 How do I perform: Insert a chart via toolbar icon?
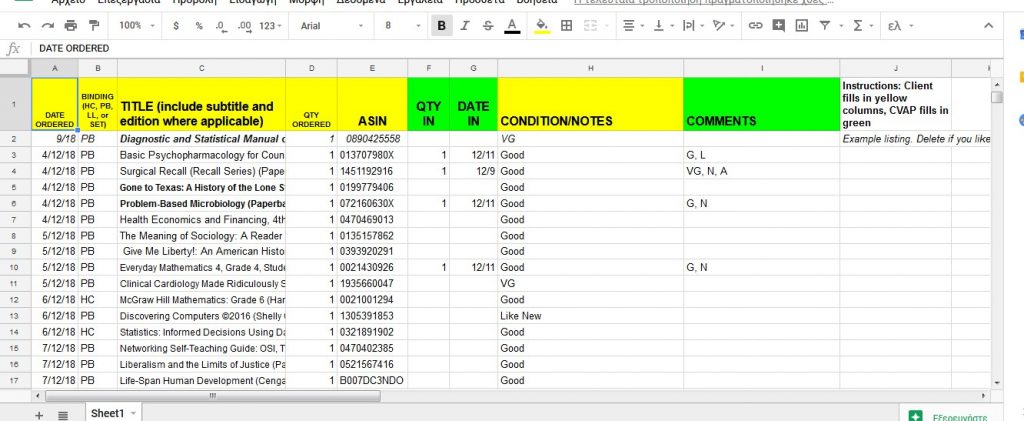[x=801, y=25]
